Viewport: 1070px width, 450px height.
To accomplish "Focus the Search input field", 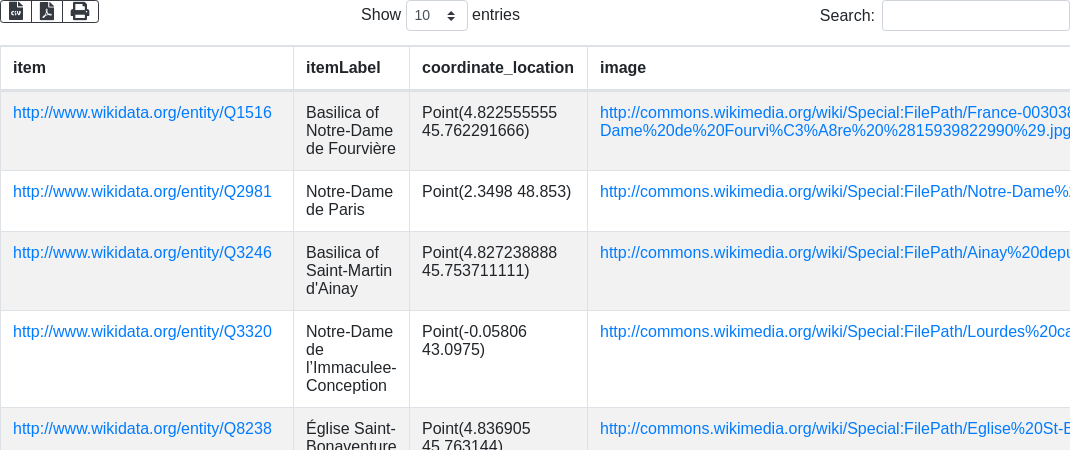I will (975, 16).
